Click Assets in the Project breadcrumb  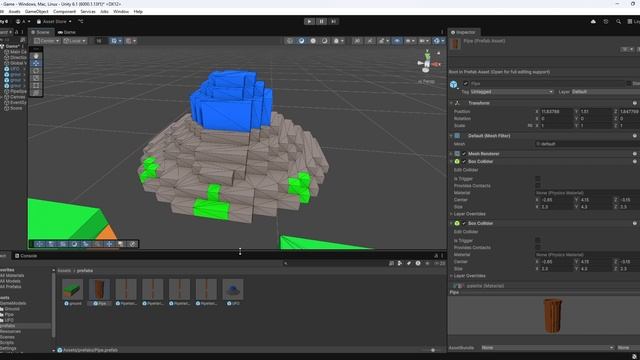tap(64, 271)
